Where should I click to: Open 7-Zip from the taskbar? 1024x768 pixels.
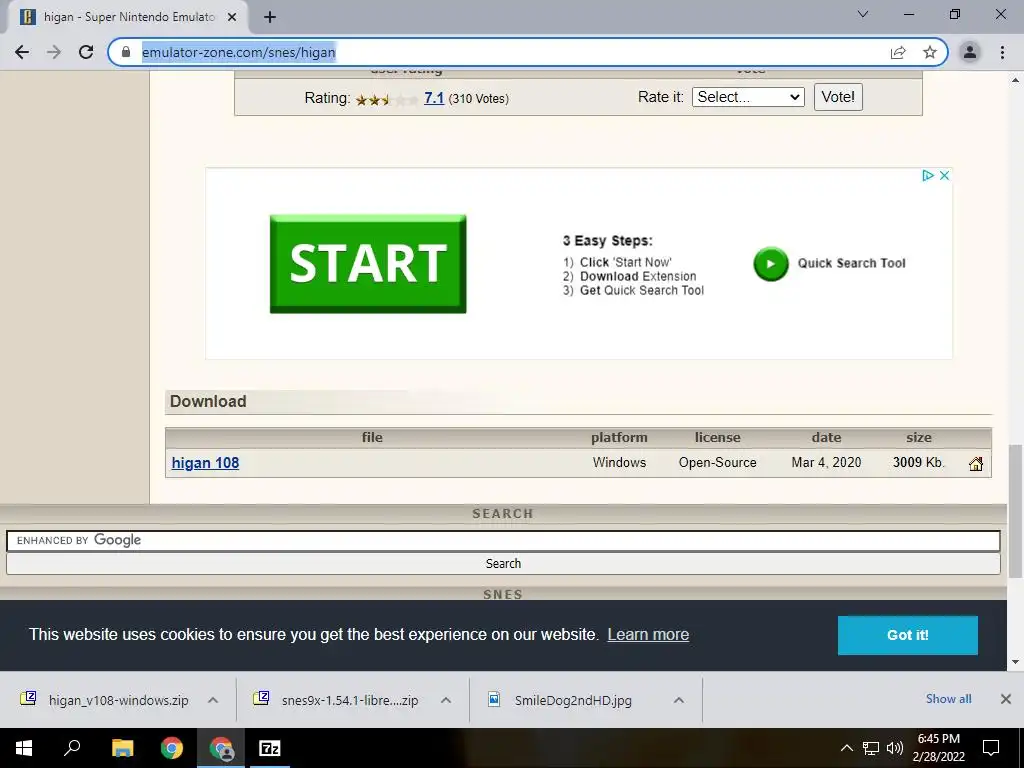coord(270,748)
